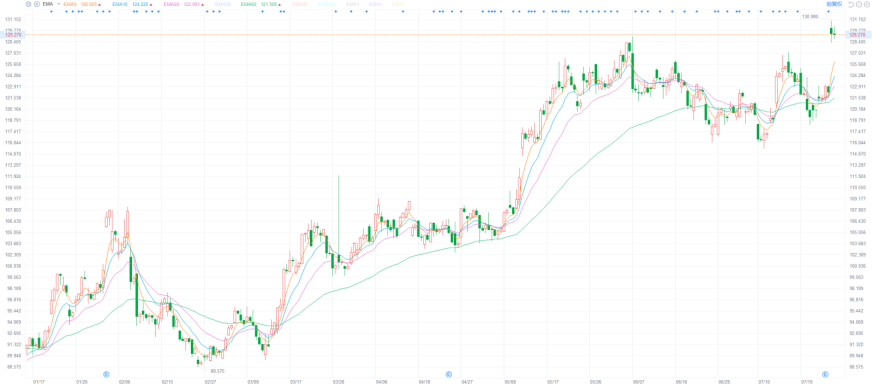Click the 126.085 EMA5 value

[89, 4]
